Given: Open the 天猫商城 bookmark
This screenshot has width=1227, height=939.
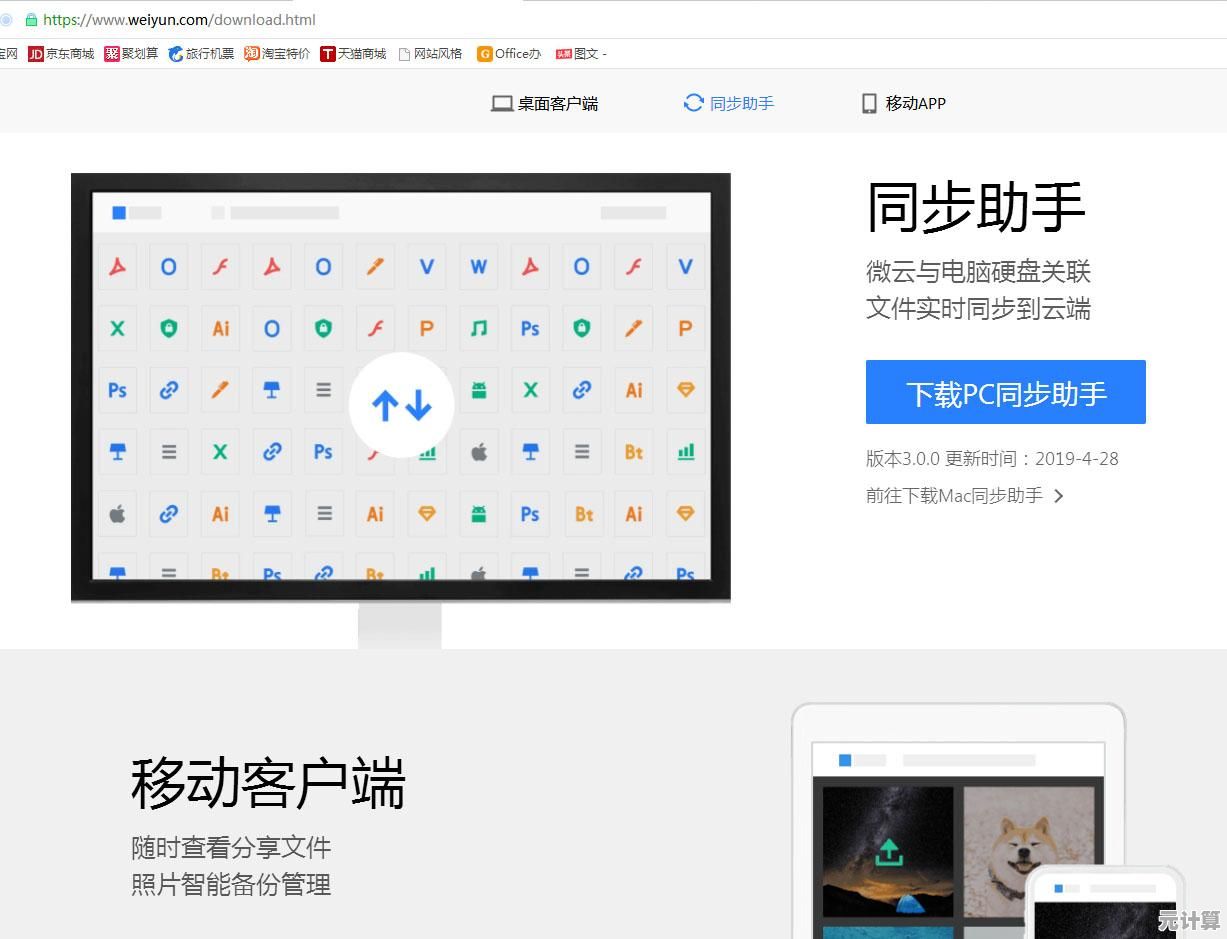Looking at the screenshot, I should click(x=353, y=54).
